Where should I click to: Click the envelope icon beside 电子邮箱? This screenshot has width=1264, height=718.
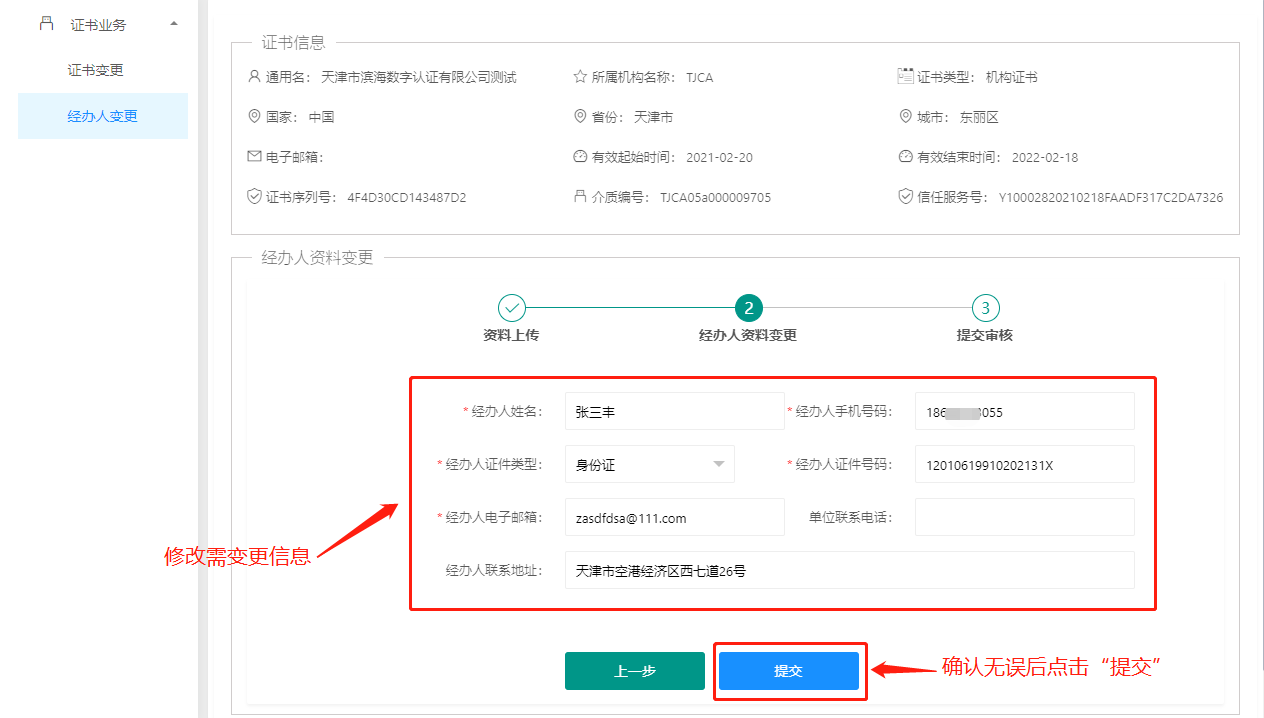(254, 157)
